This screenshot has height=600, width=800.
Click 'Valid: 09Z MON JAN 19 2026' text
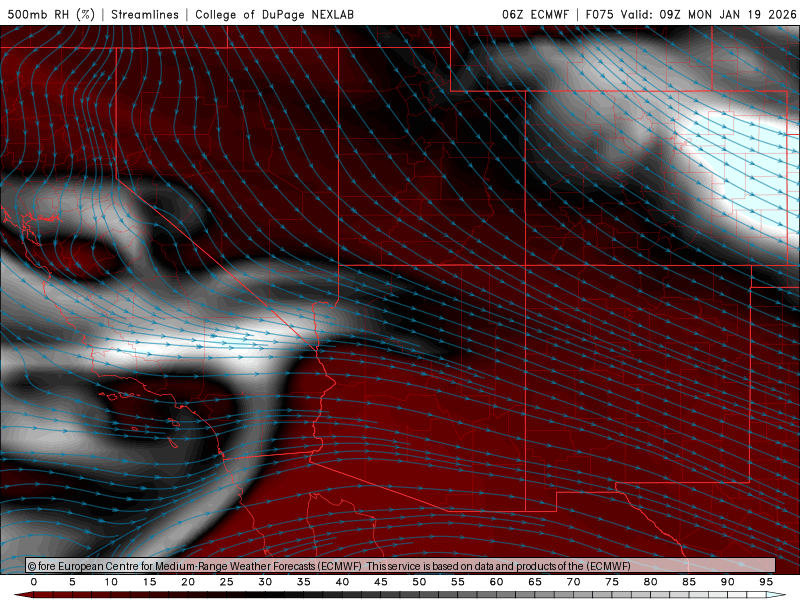click(709, 14)
